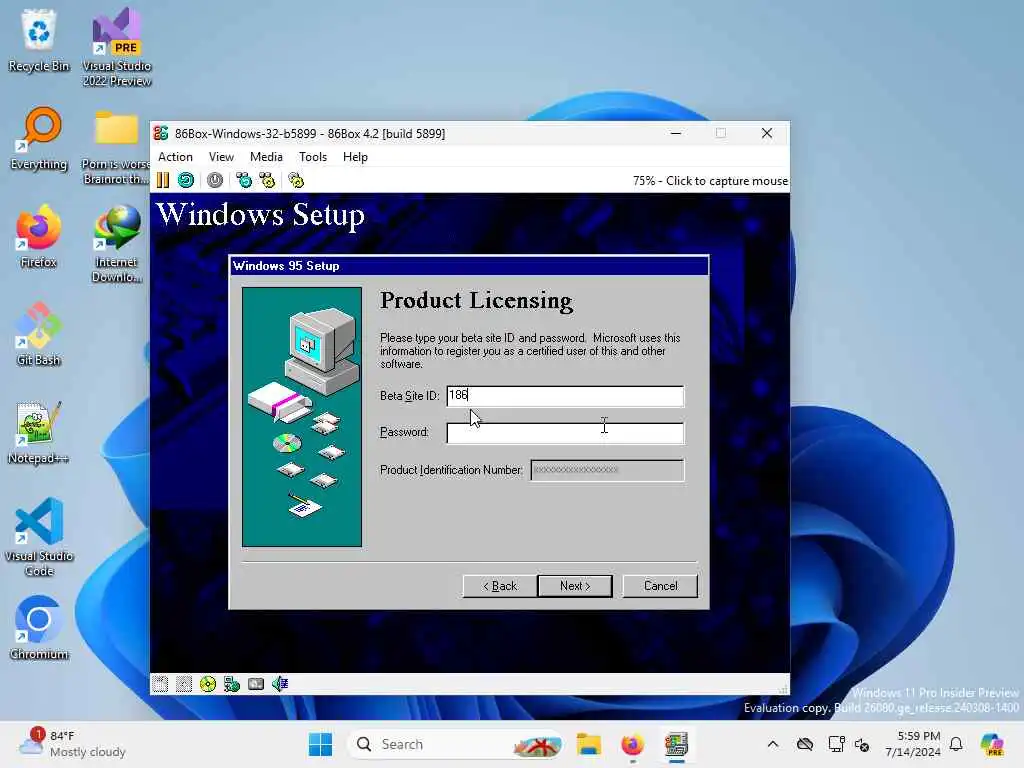Open the Tools menu
This screenshot has height=768, width=1024.
pos(313,157)
